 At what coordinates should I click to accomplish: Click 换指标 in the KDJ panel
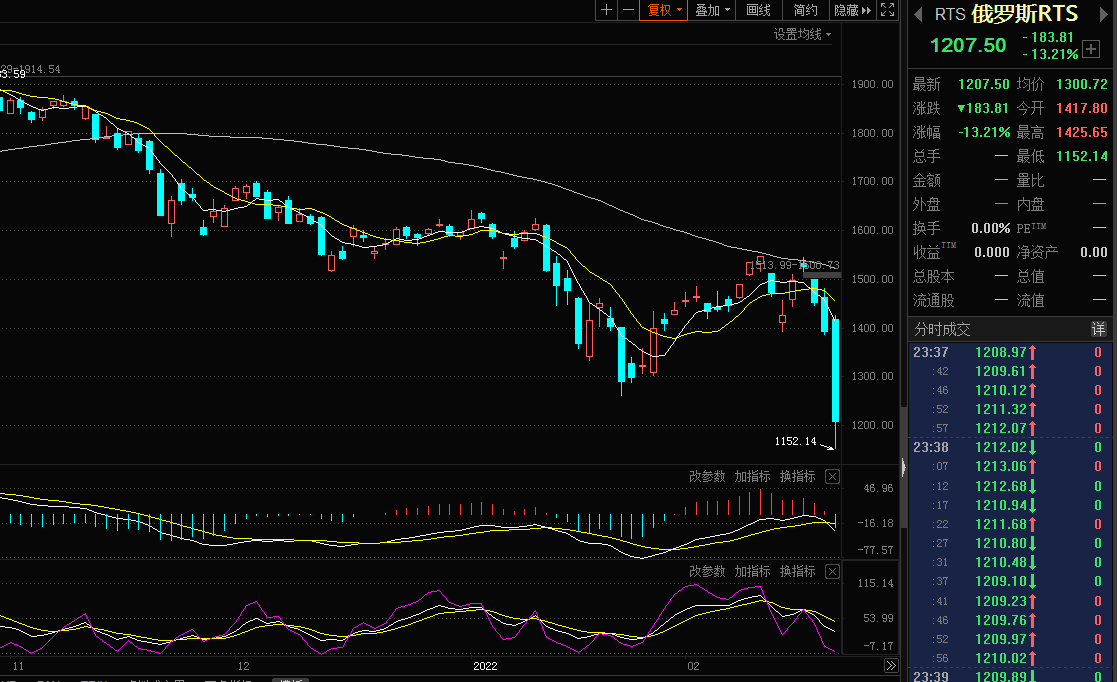pos(798,571)
